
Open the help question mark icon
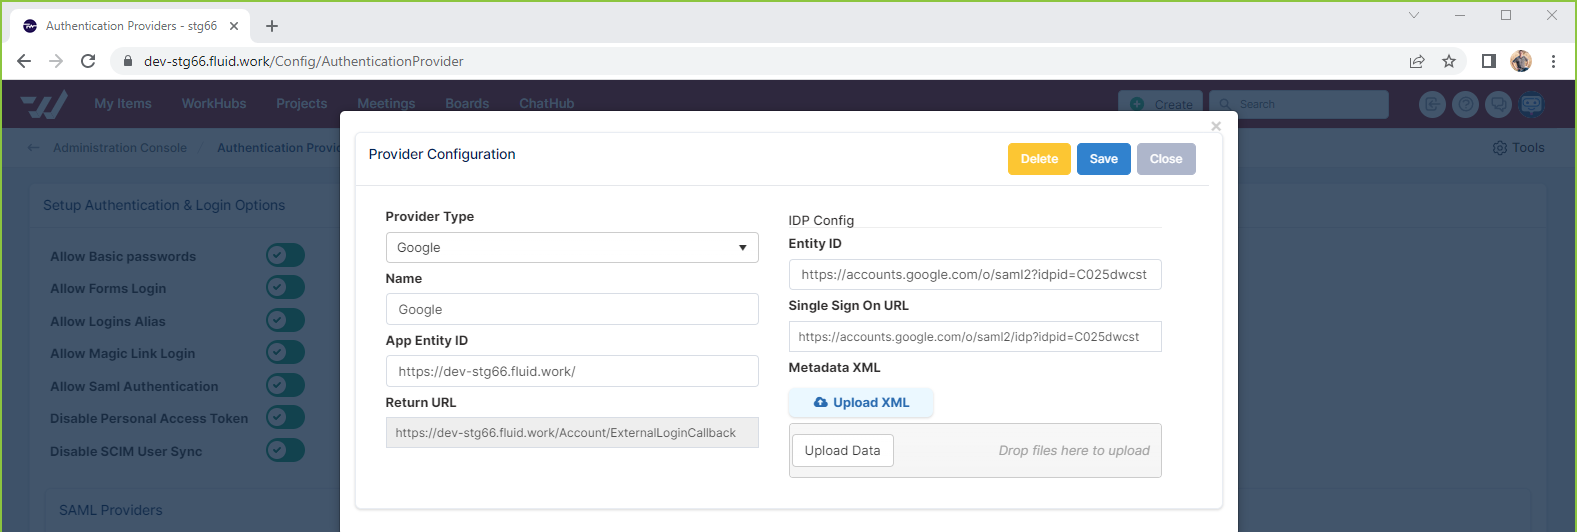[1465, 104]
